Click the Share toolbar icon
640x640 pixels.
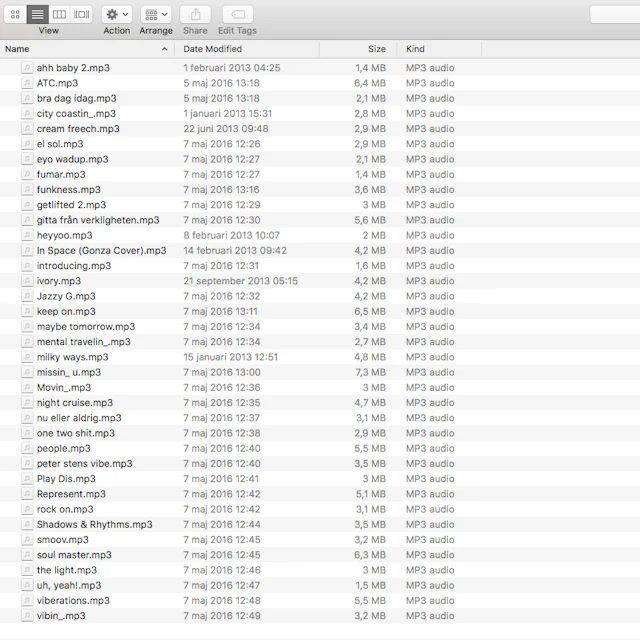195,14
